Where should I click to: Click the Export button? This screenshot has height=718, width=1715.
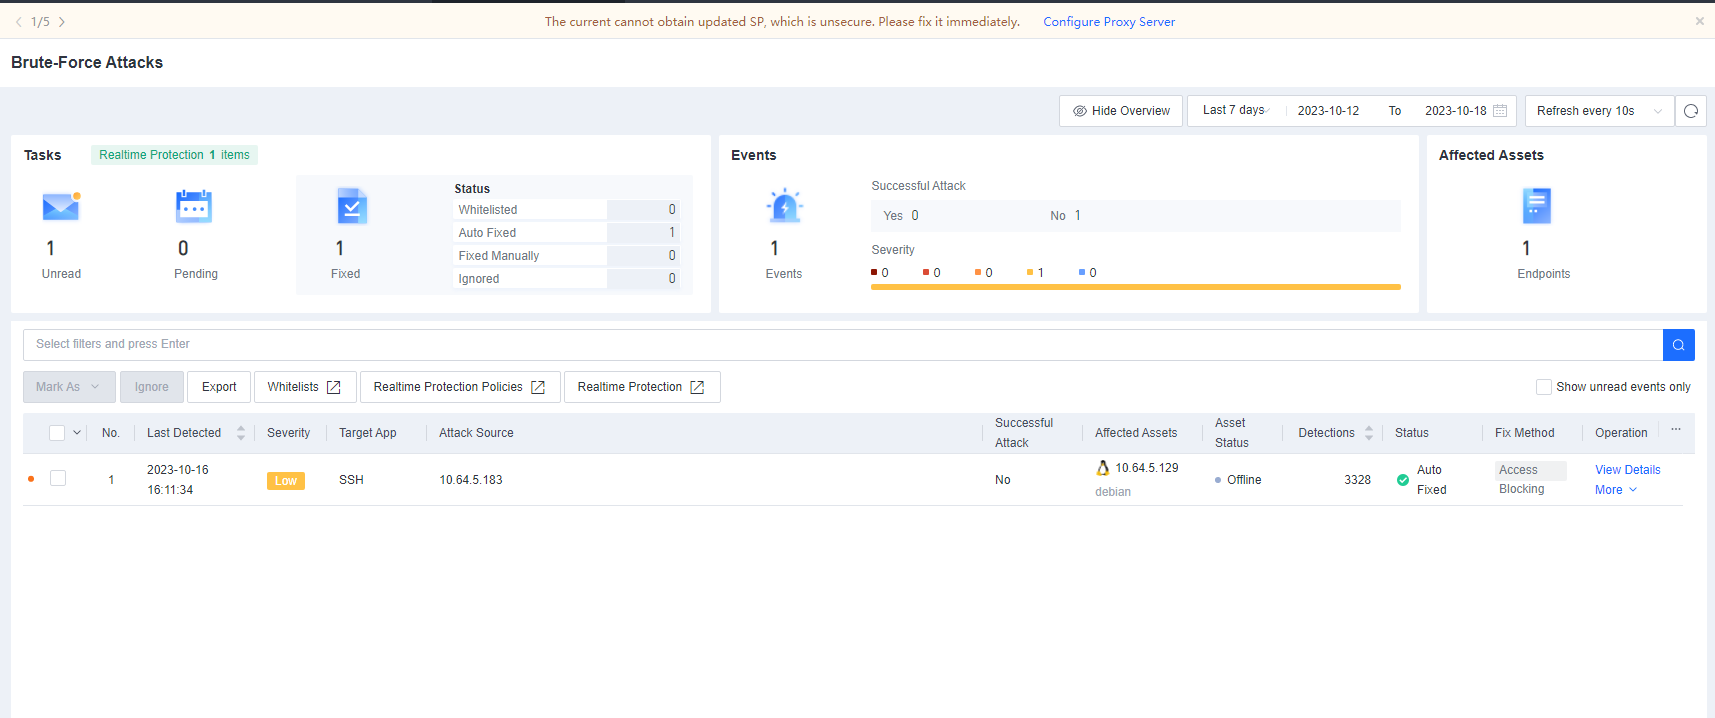coord(219,387)
